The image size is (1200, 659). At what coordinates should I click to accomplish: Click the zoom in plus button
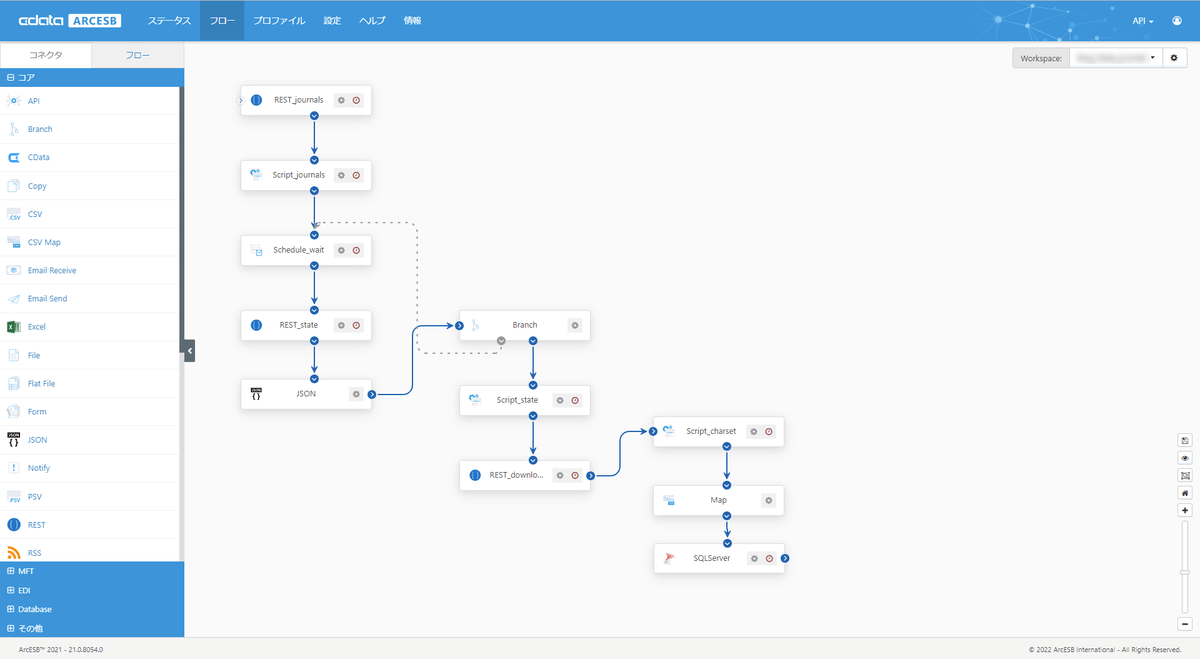[1185, 510]
